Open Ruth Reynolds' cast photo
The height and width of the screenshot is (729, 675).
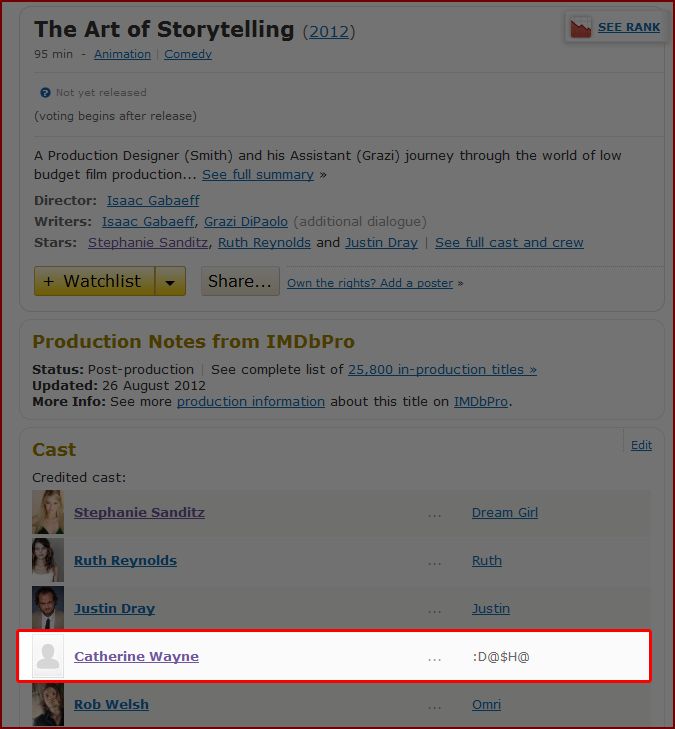48,560
